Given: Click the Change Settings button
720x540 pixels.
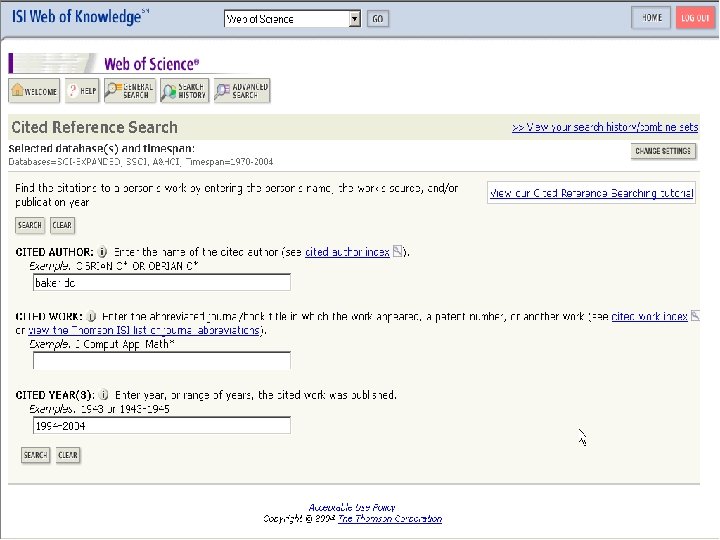Looking at the screenshot, I should click(663, 151).
